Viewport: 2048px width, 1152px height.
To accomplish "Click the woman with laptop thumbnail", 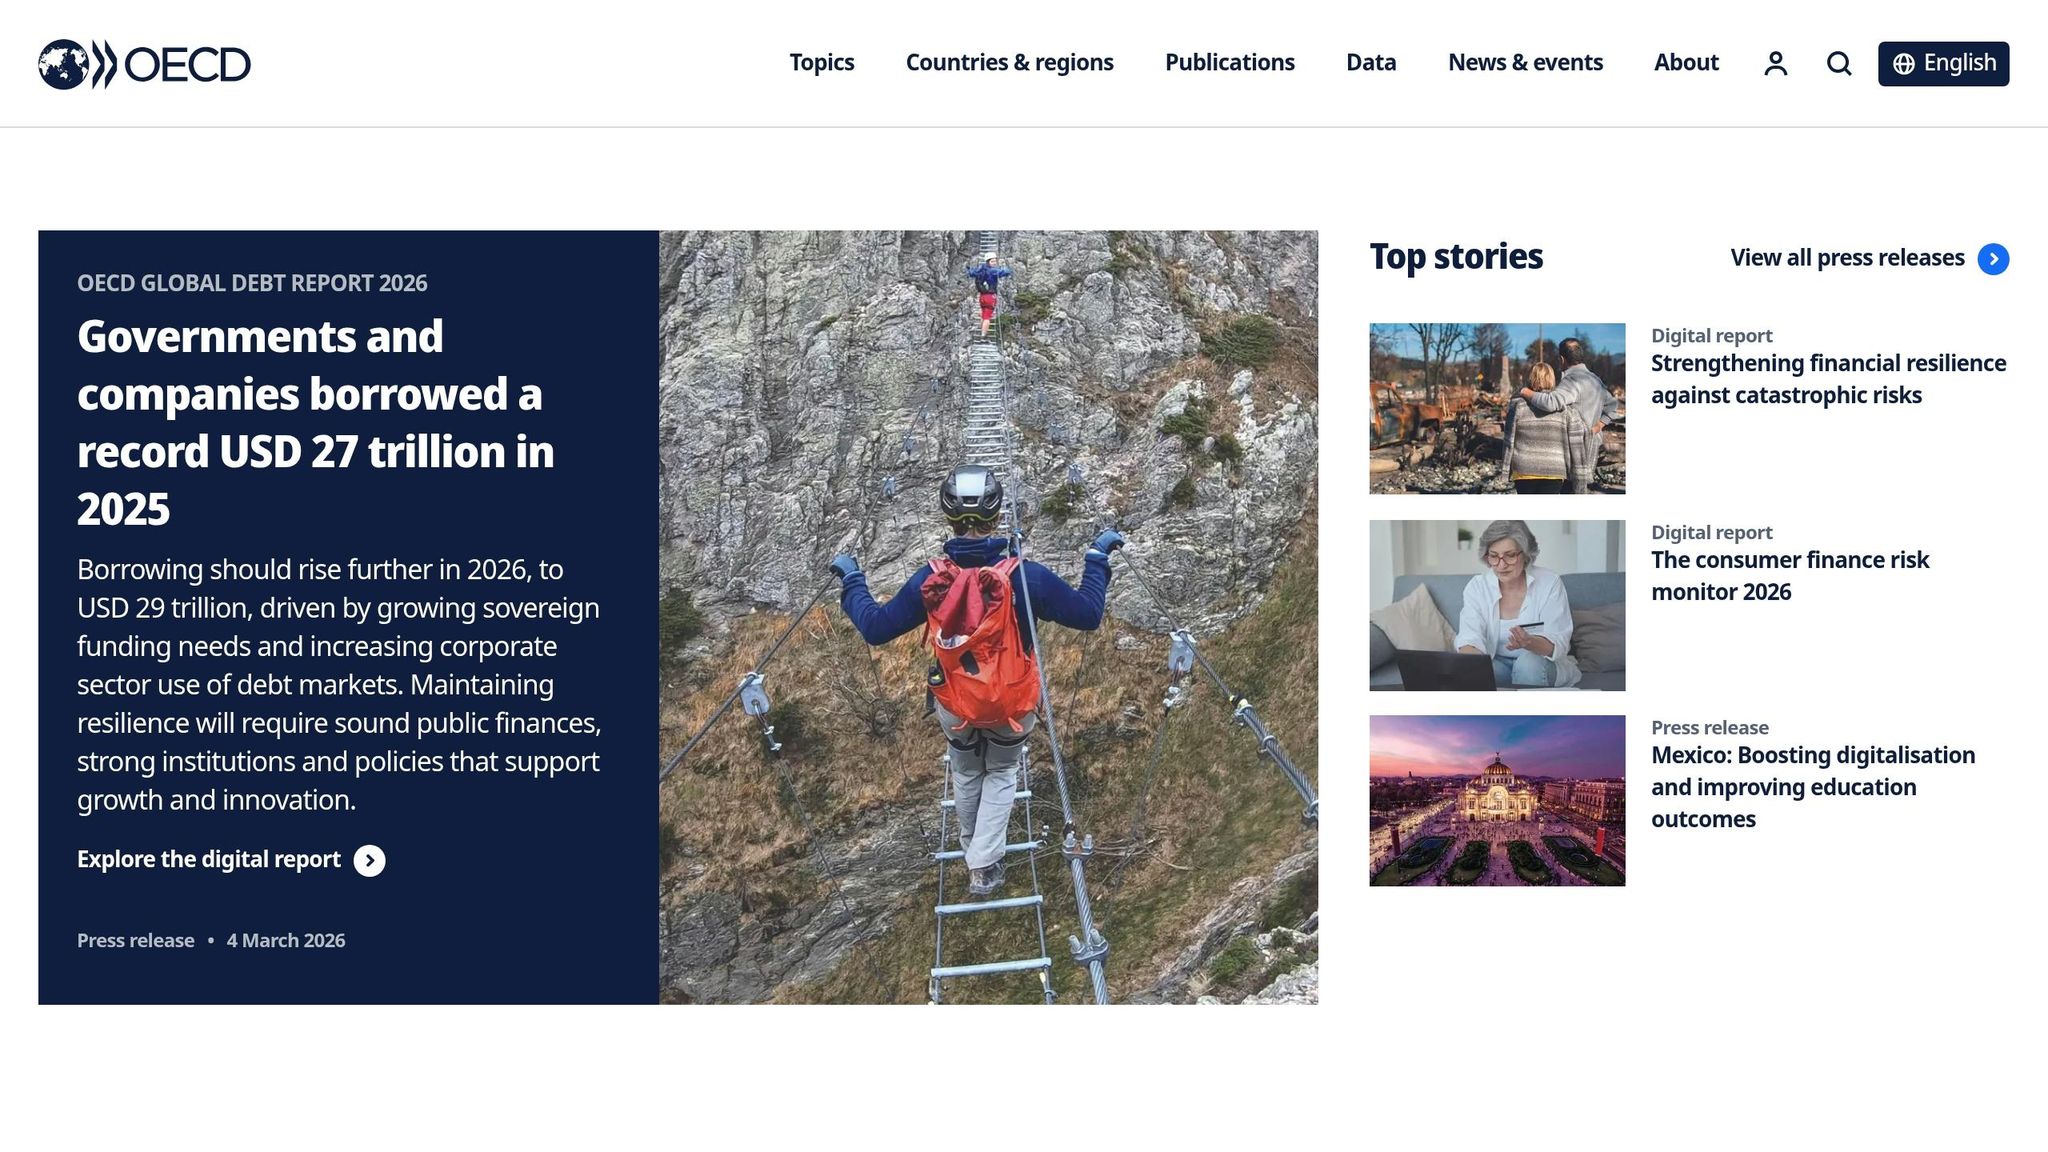I will 1496,605.
